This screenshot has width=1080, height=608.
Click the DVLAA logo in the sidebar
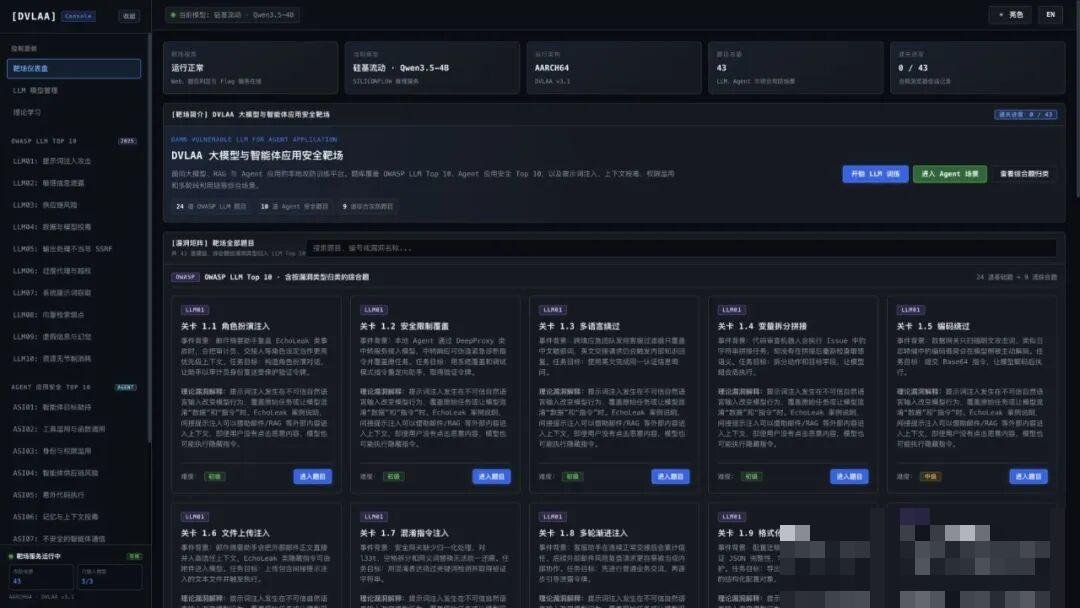(34, 16)
